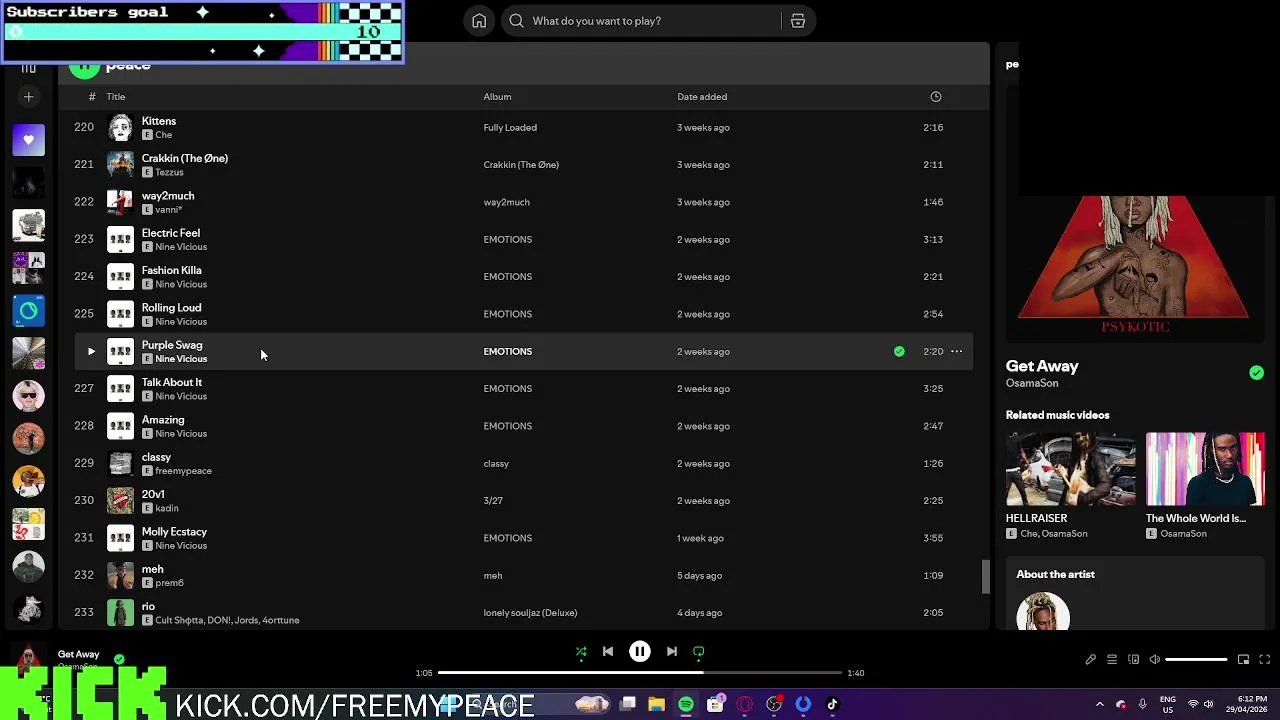The width and height of the screenshot is (1280, 720).
Task: Open the 3/27 album link
Action: pyautogui.click(x=493, y=501)
